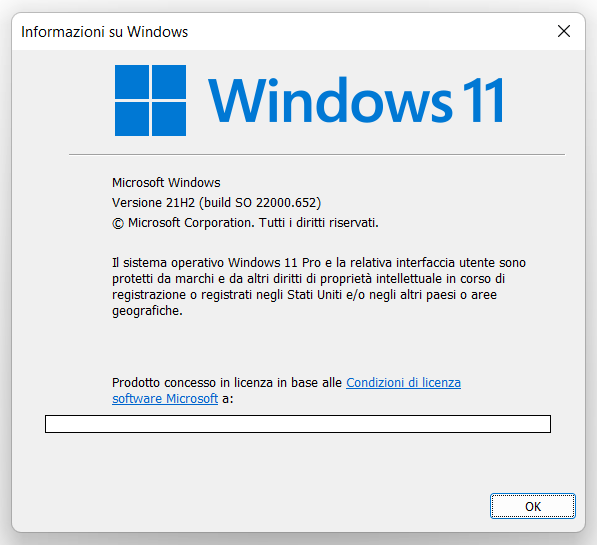Click the copyright © symbol

pos(118,224)
